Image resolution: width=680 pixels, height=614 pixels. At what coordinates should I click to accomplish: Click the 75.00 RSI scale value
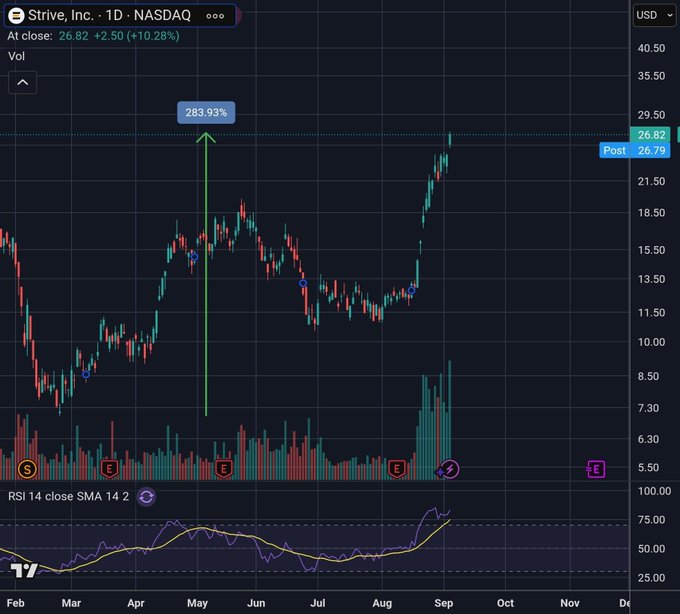click(x=651, y=519)
